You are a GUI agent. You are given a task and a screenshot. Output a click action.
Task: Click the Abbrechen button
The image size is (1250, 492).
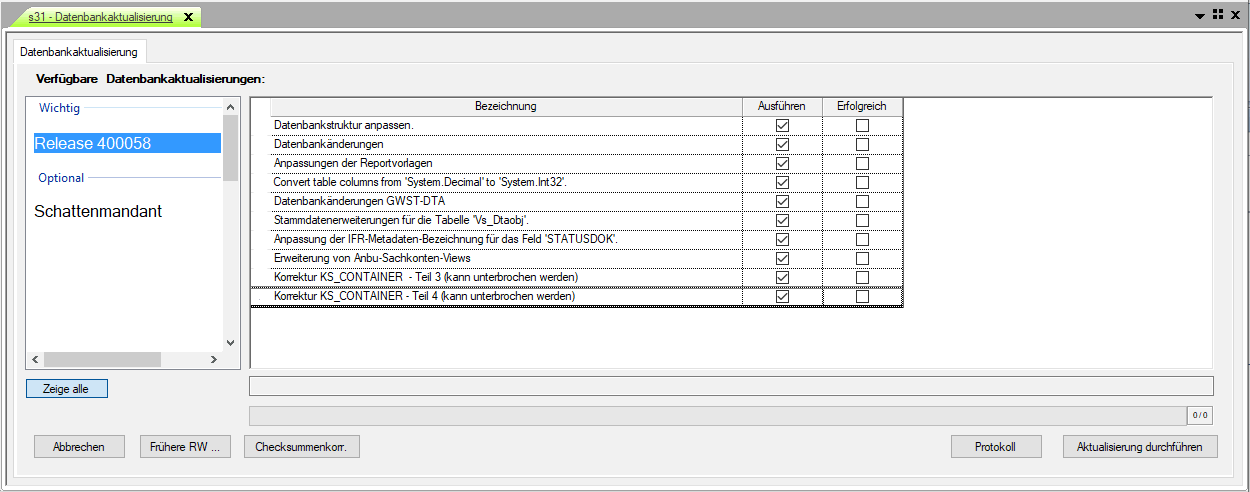click(79, 447)
